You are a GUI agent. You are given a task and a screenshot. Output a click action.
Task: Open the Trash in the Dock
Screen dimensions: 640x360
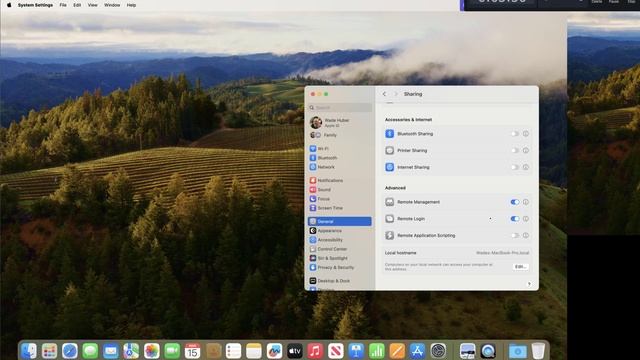[x=538, y=351]
